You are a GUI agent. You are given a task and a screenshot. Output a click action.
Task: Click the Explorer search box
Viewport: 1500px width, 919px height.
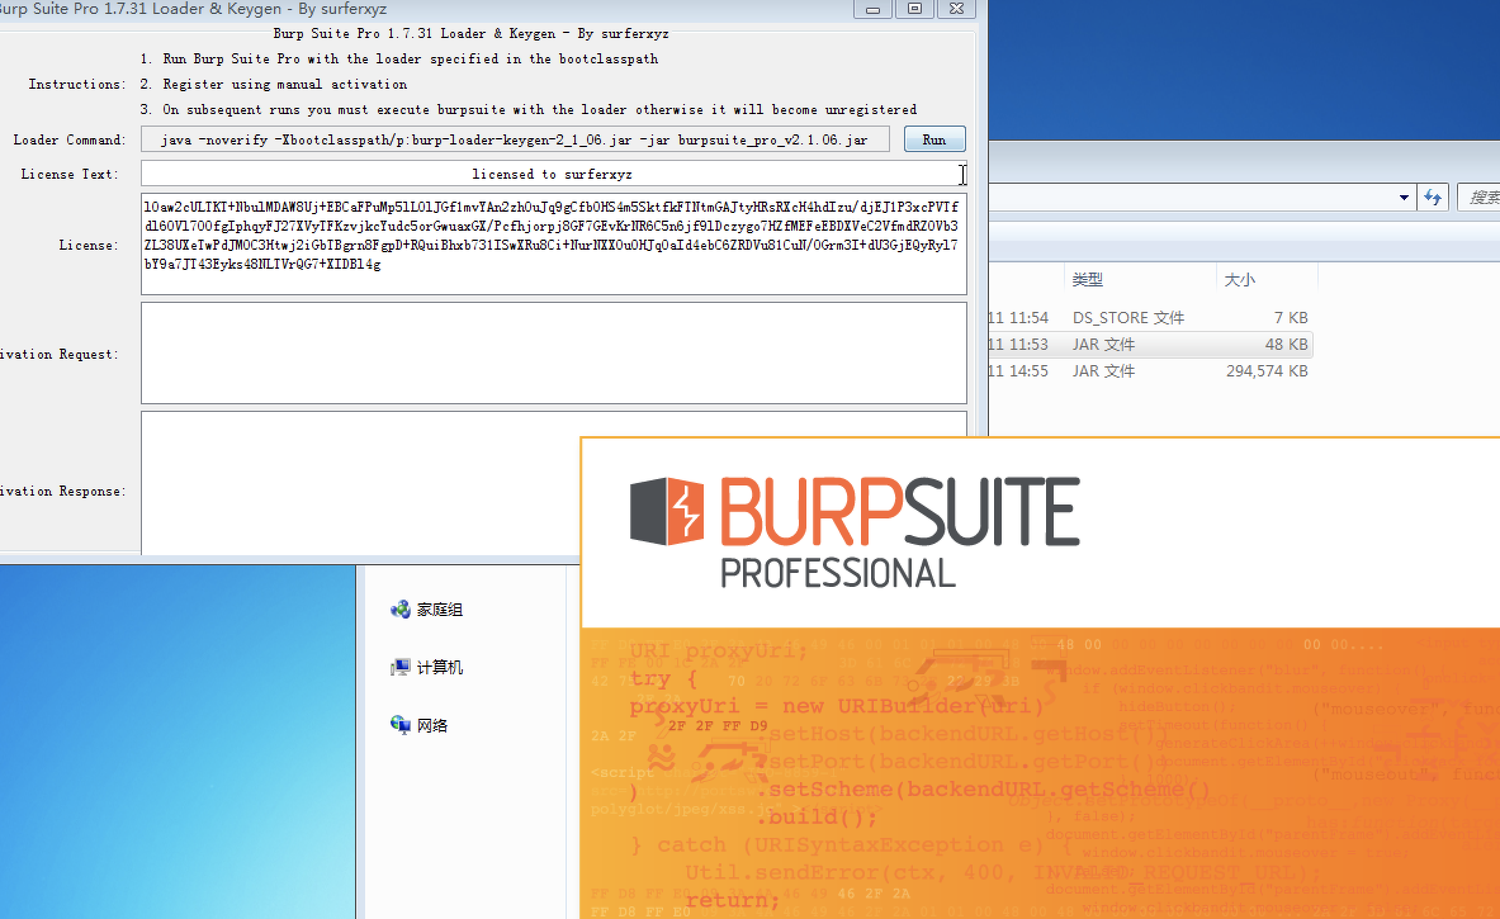pos(1479,197)
